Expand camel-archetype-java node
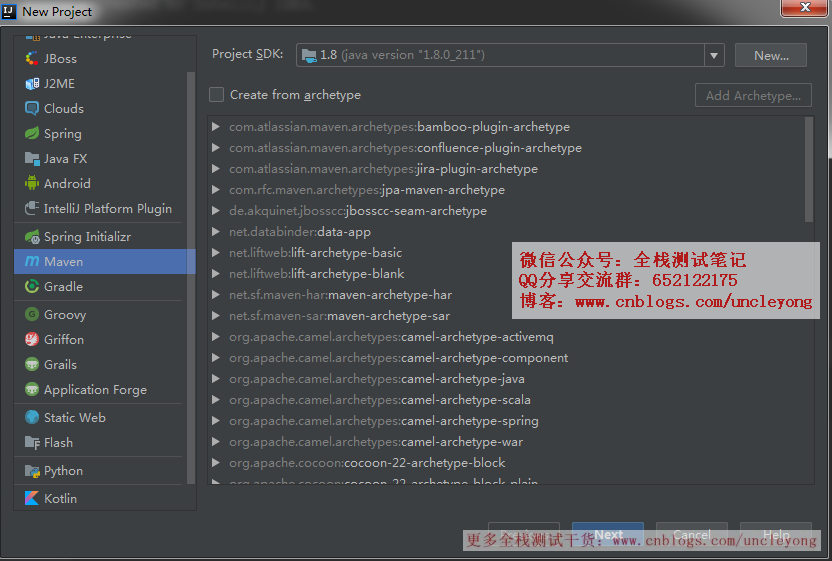 pyautogui.click(x=215, y=378)
